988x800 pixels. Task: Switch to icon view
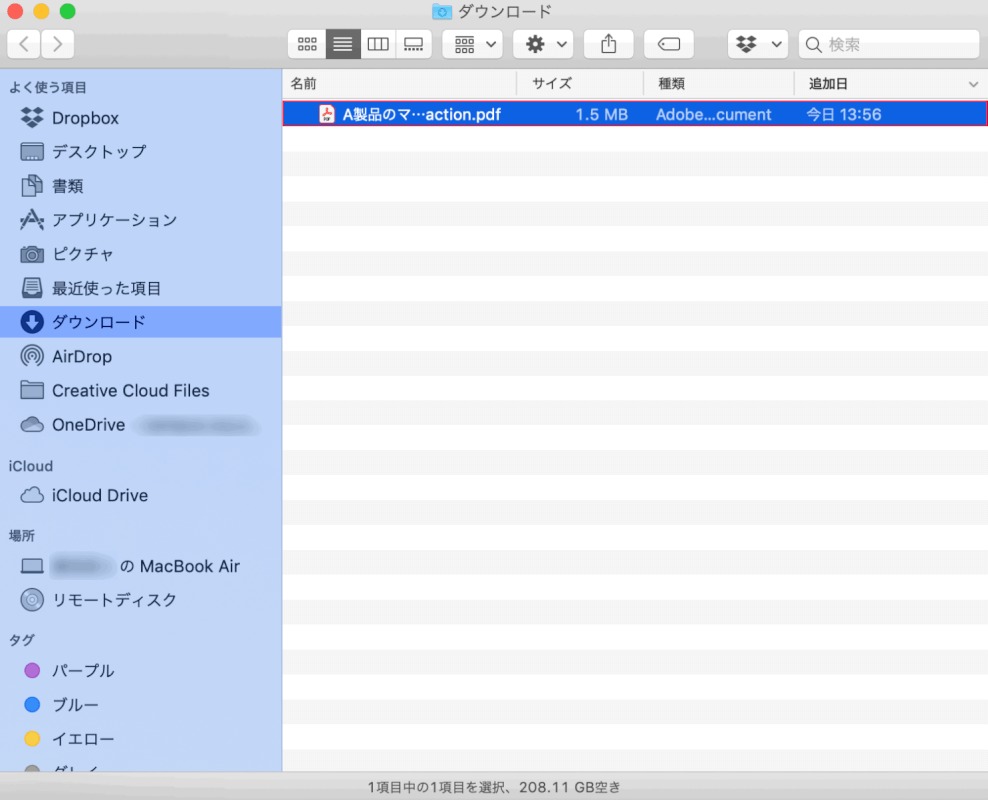(x=307, y=44)
